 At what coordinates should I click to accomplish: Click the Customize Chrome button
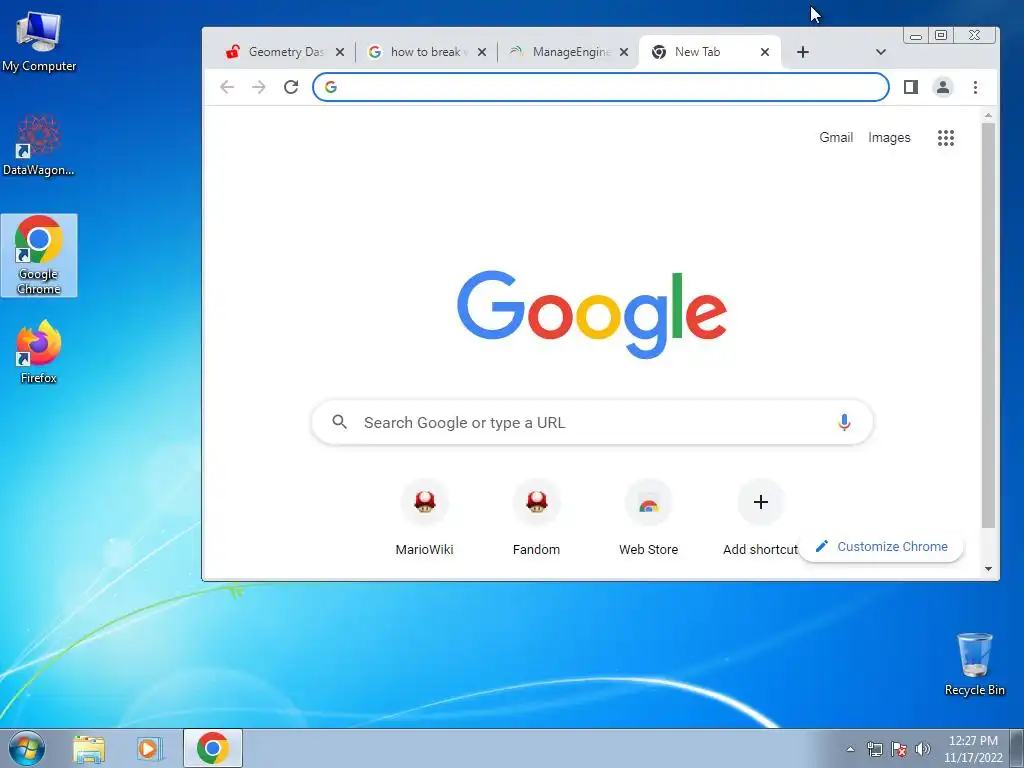click(x=881, y=547)
